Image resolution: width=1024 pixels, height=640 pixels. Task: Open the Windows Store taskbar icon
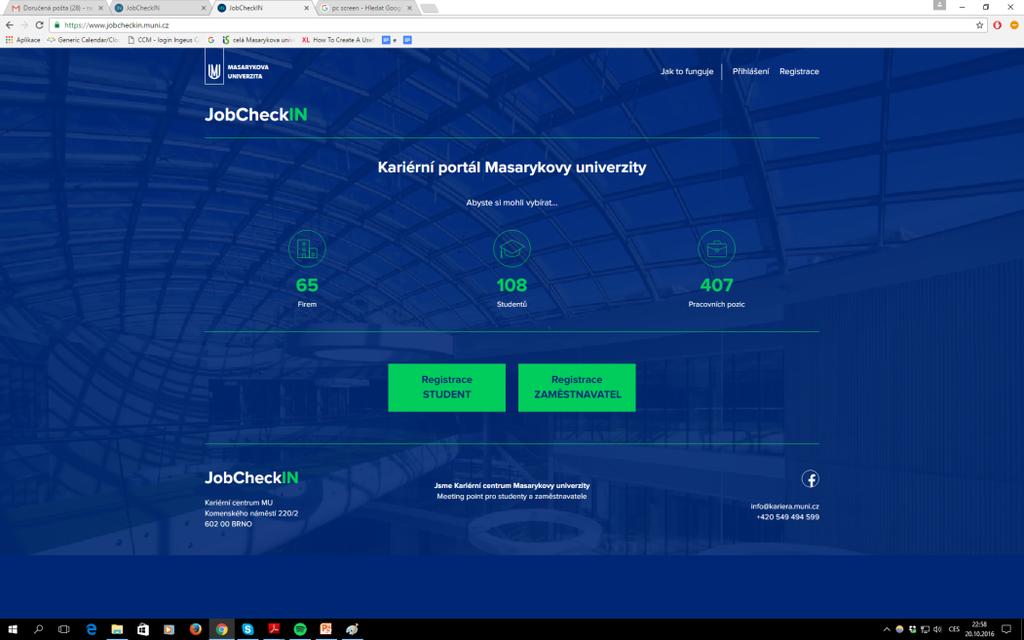pyautogui.click(x=143, y=630)
